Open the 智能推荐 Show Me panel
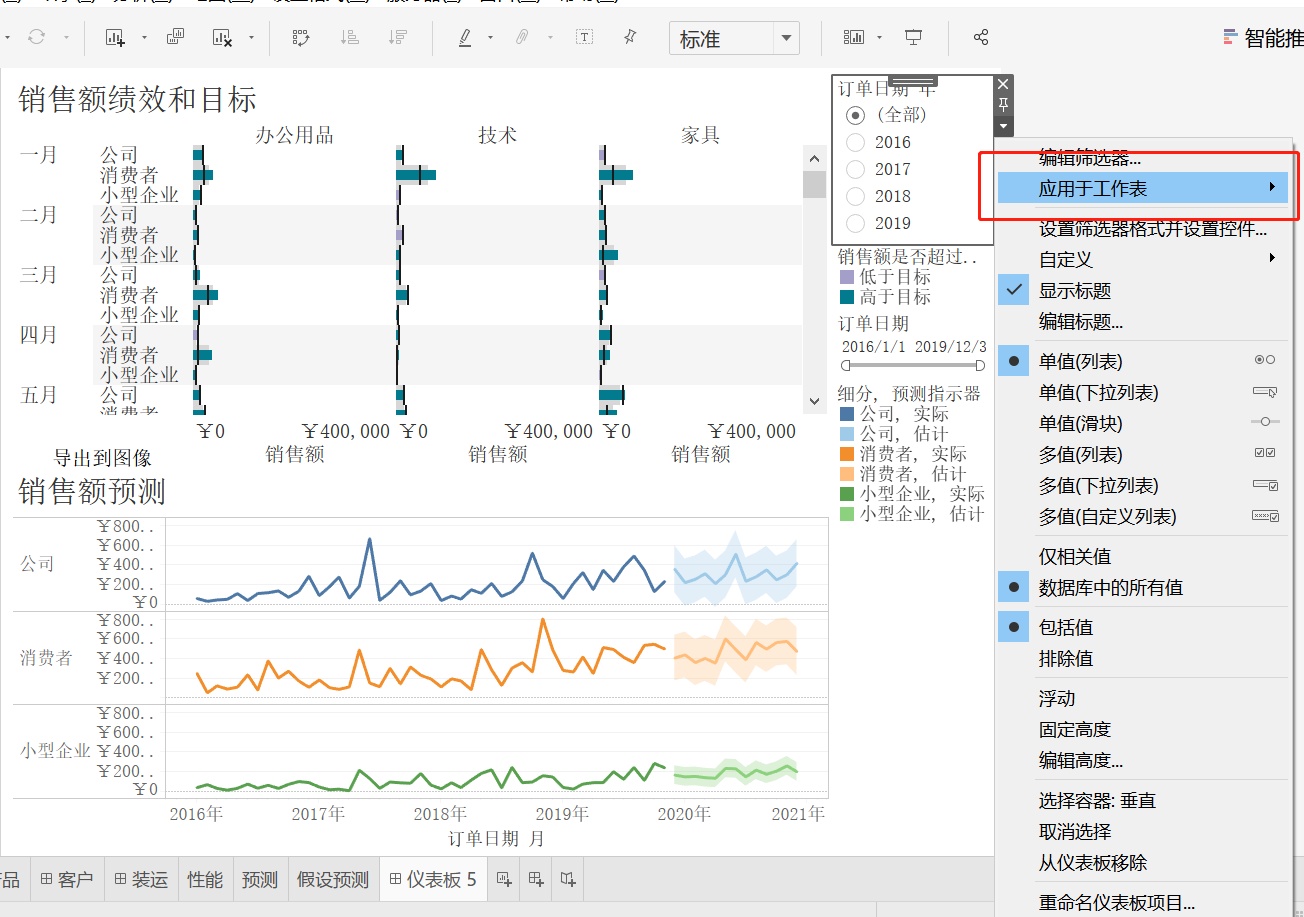This screenshot has width=1304, height=917. tap(1263, 38)
